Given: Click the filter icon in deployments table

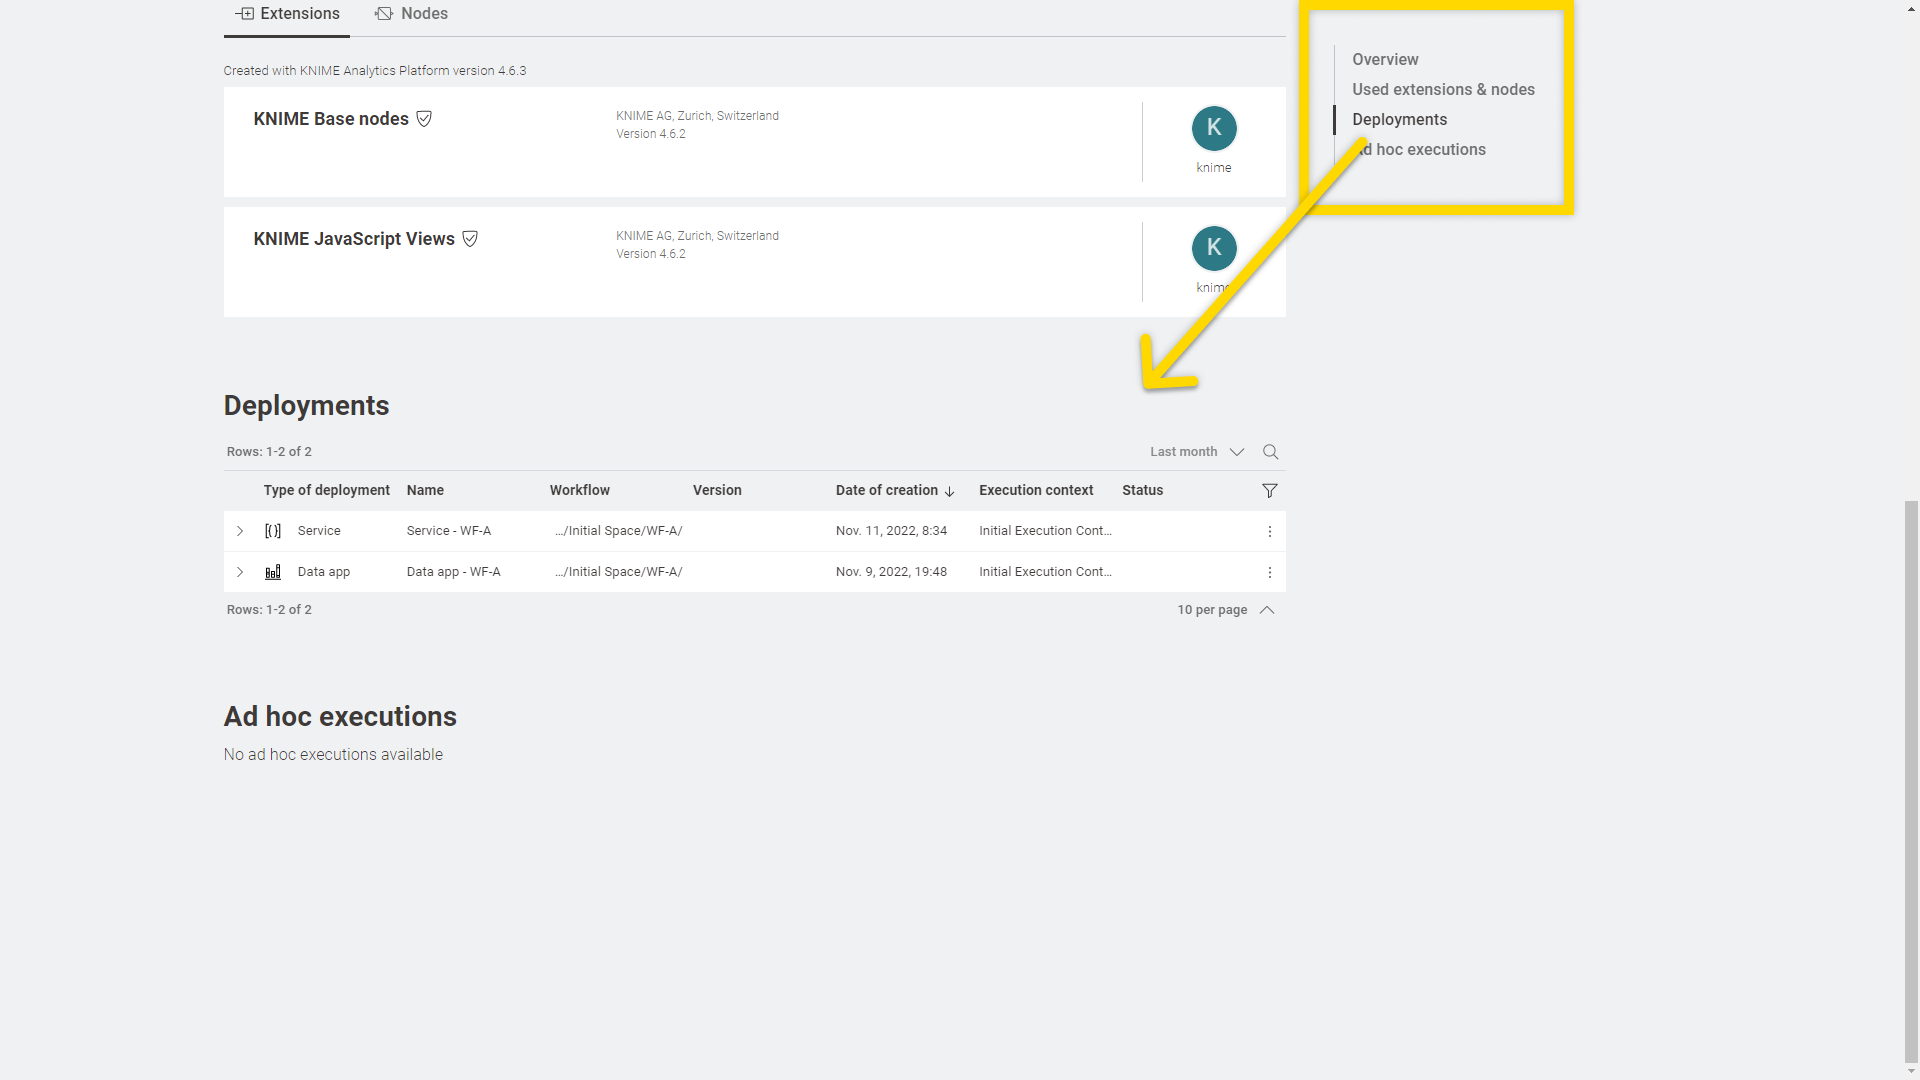Looking at the screenshot, I should 1270,491.
